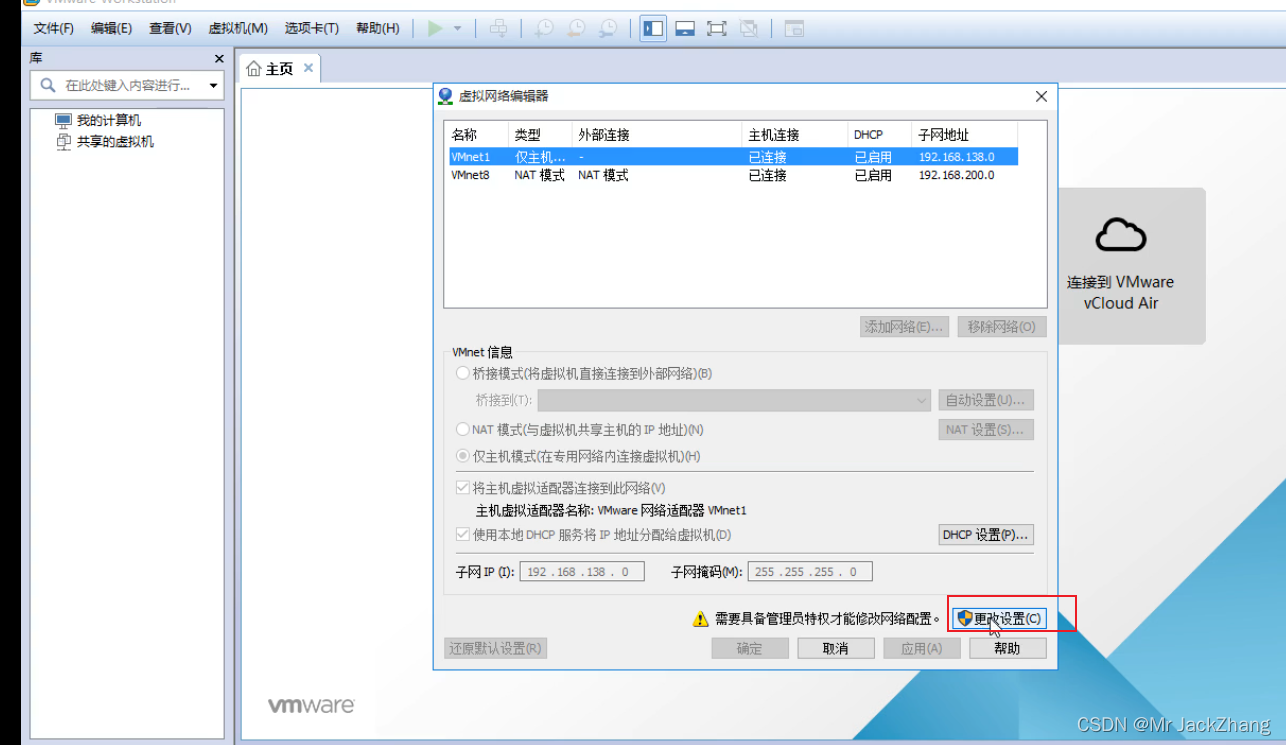Click the 自动设置(U)... button

tap(985, 400)
